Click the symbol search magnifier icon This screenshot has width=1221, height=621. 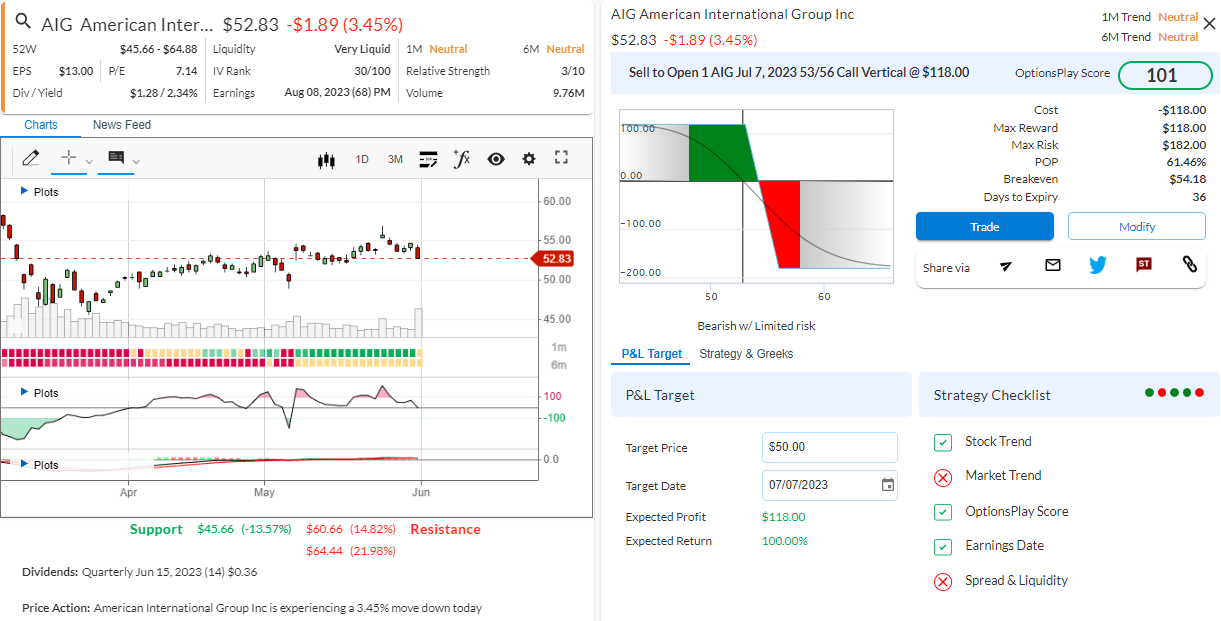[25, 22]
